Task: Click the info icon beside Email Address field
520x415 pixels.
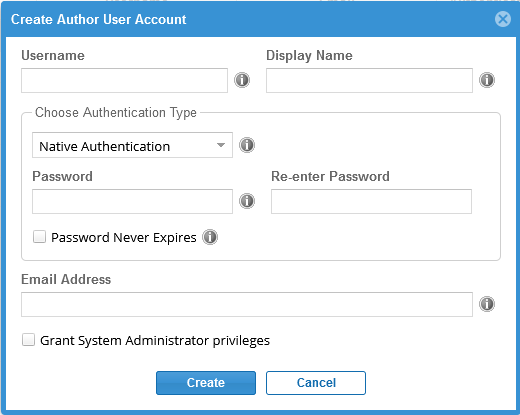Action: coord(487,304)
